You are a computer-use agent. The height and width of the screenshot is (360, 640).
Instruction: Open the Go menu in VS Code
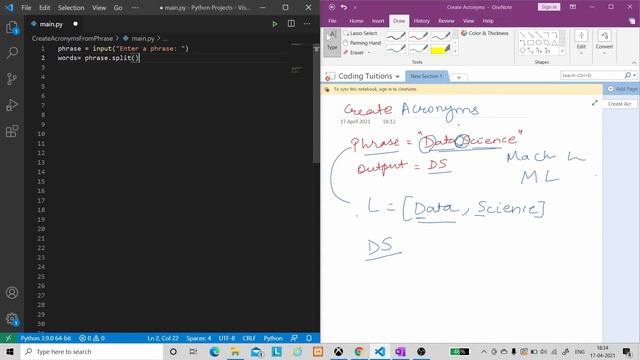(118, 7)
